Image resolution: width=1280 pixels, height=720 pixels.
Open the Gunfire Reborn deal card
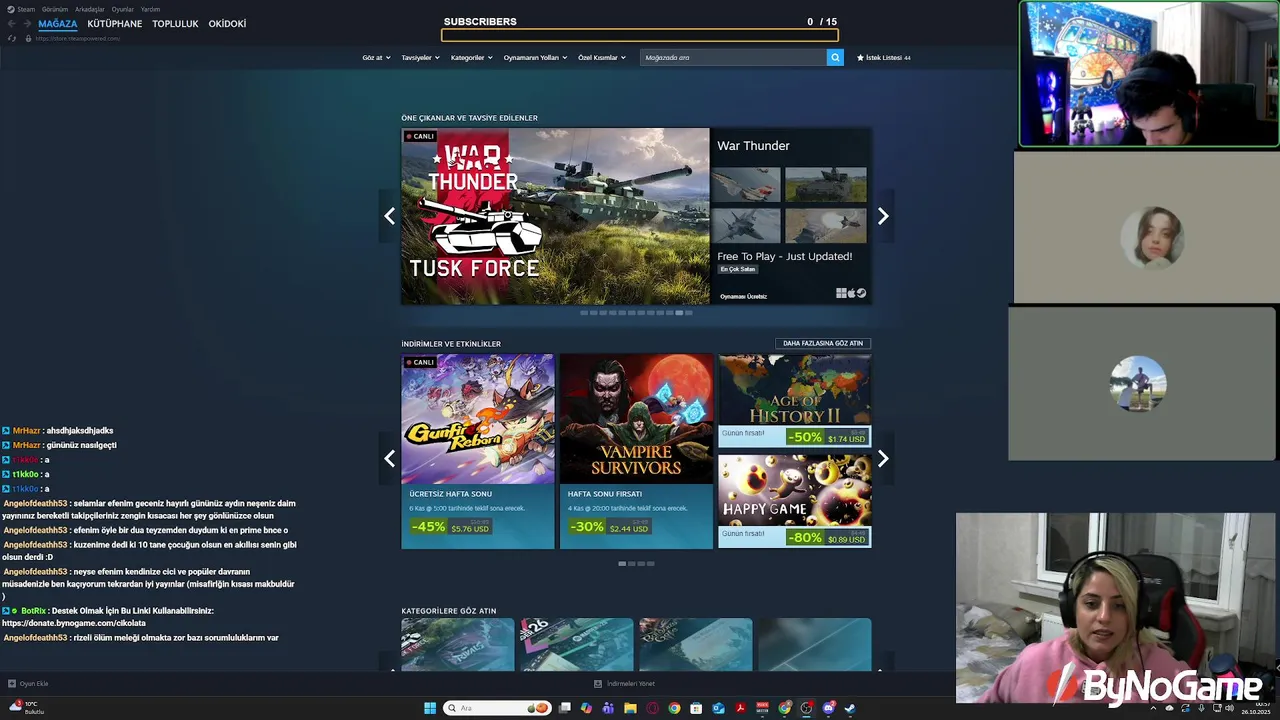click(x=478, y=451)
